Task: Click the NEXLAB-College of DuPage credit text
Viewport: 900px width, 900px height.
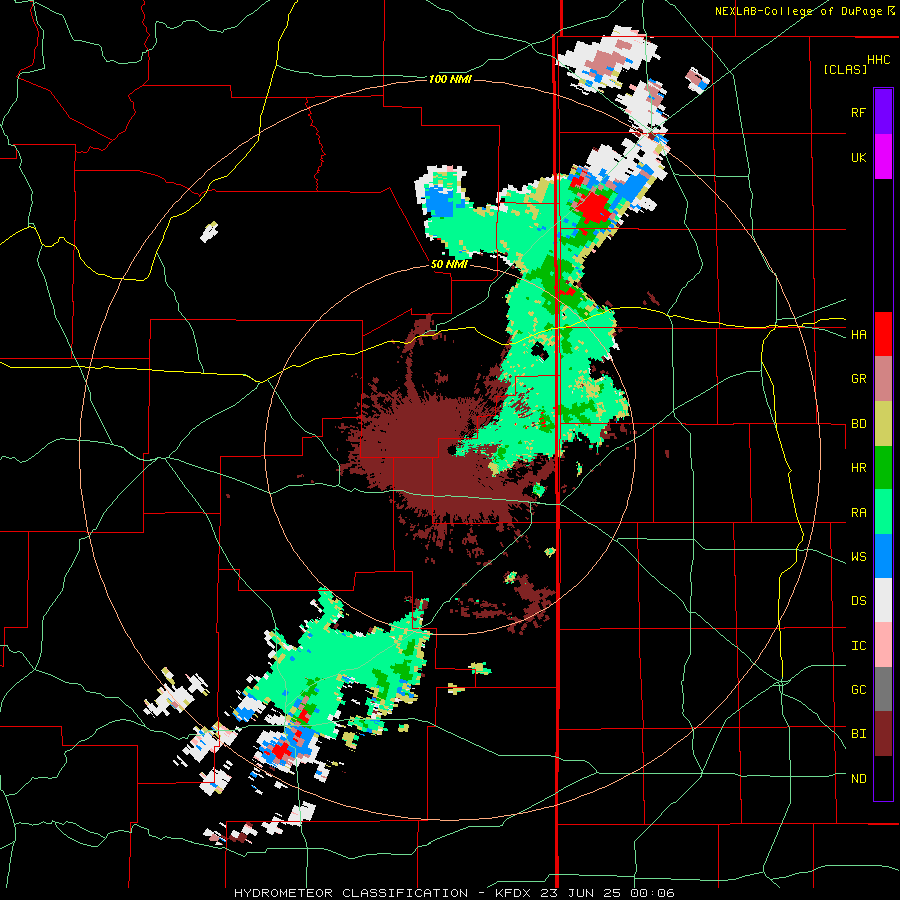Action: point(798,11)
